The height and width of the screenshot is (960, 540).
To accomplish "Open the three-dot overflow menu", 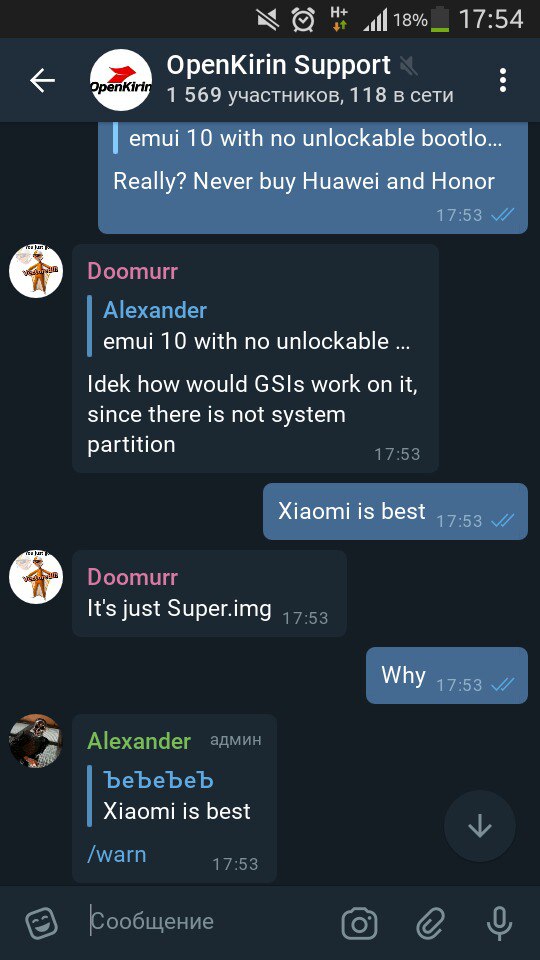I will [x=503, y=80].
